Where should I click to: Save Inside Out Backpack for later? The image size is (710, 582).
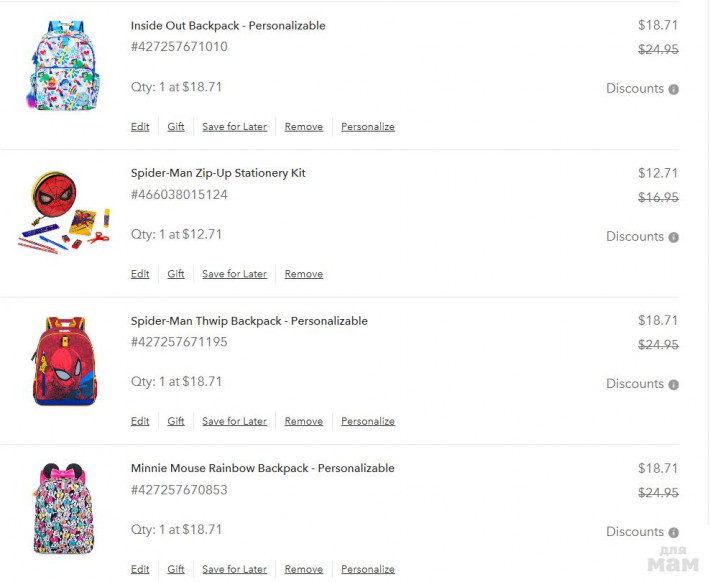[x=234, y=127]
